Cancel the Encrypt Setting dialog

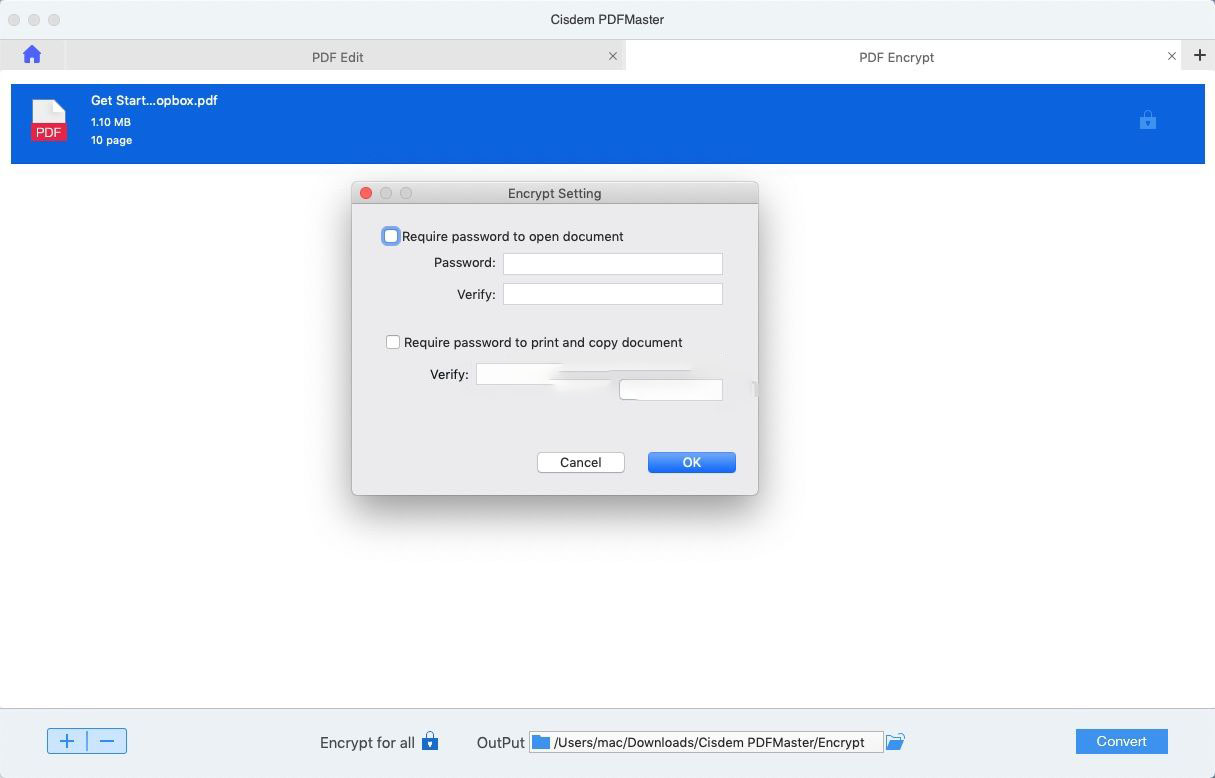pos(580,462)
